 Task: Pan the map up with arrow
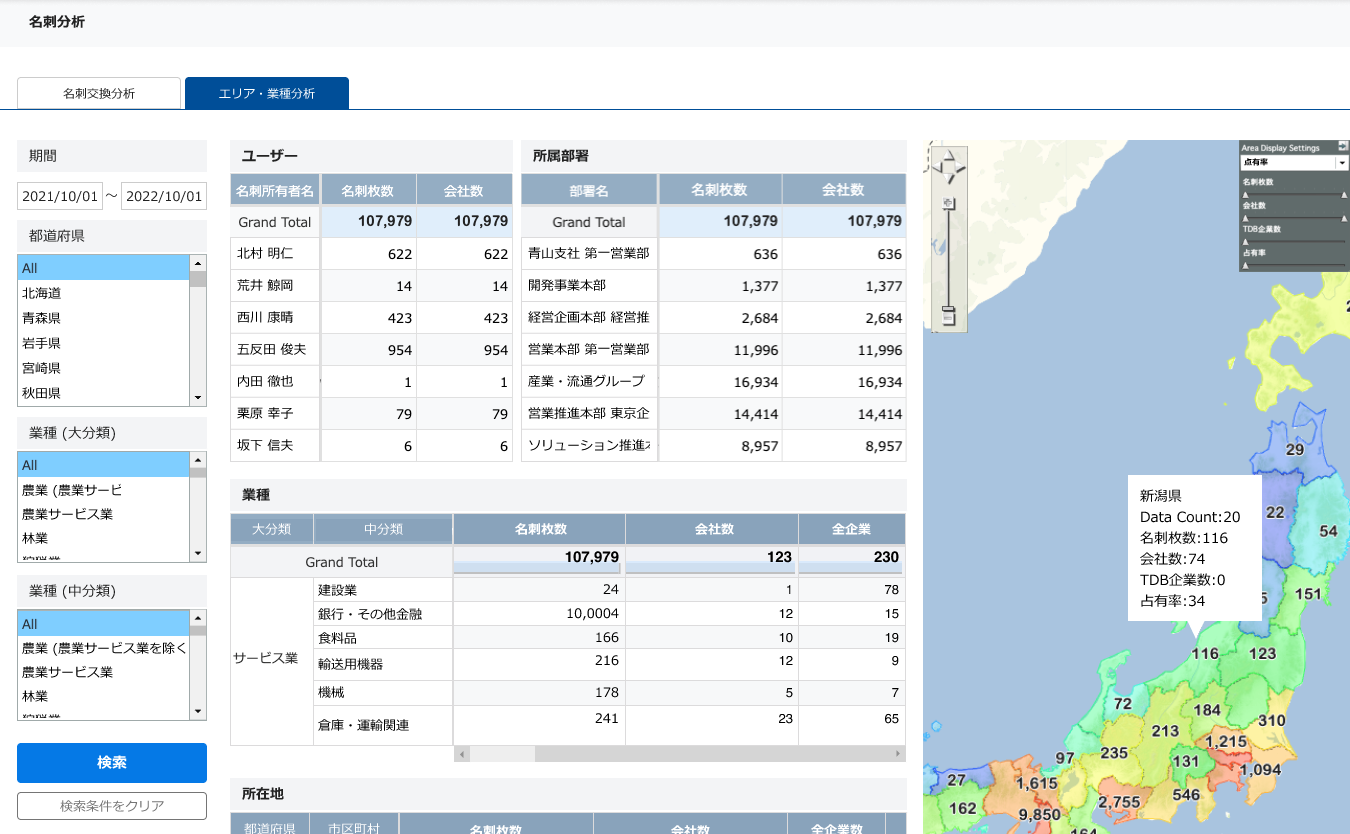click(x=948, y=153)
